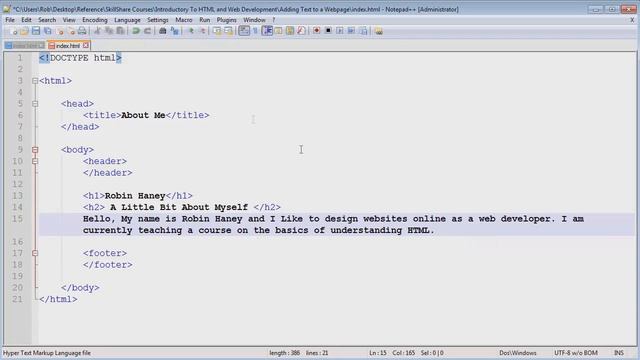Image resolution: width=640 pixels, height=360 pixels.
Task: Click the Replace toolbar icon
Action: (174, 31)
